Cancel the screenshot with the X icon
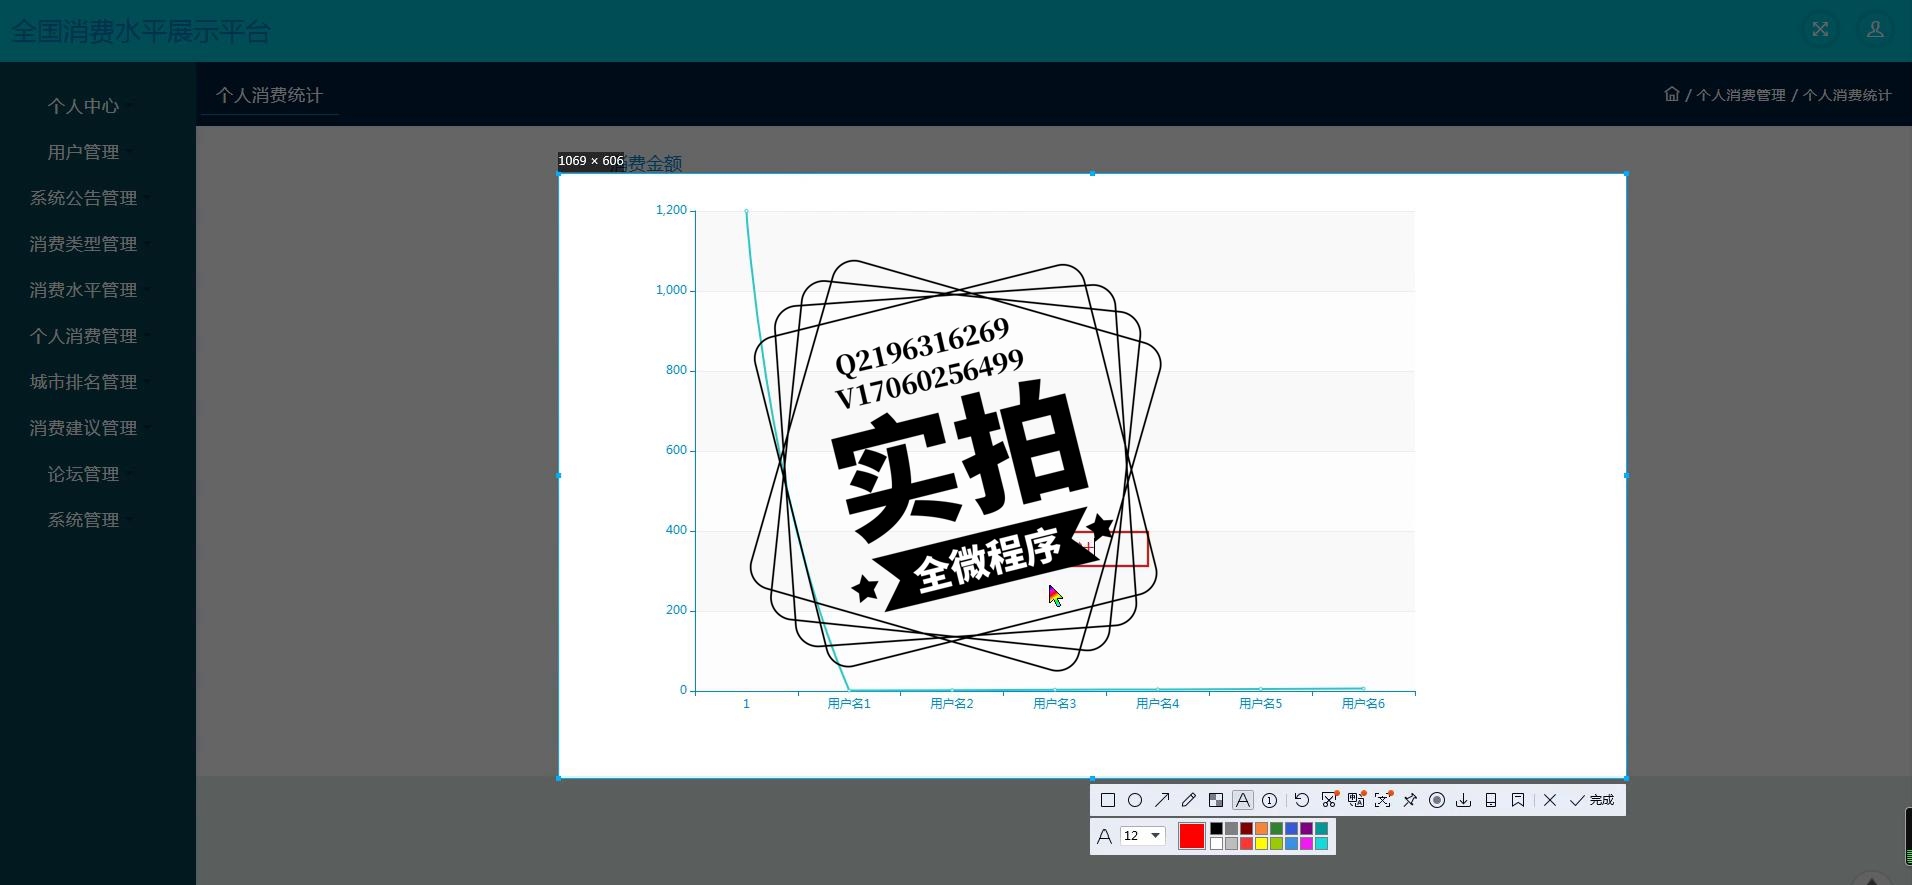The height and width of the screenshot is (885, 1912). [x=1550, y=800]
